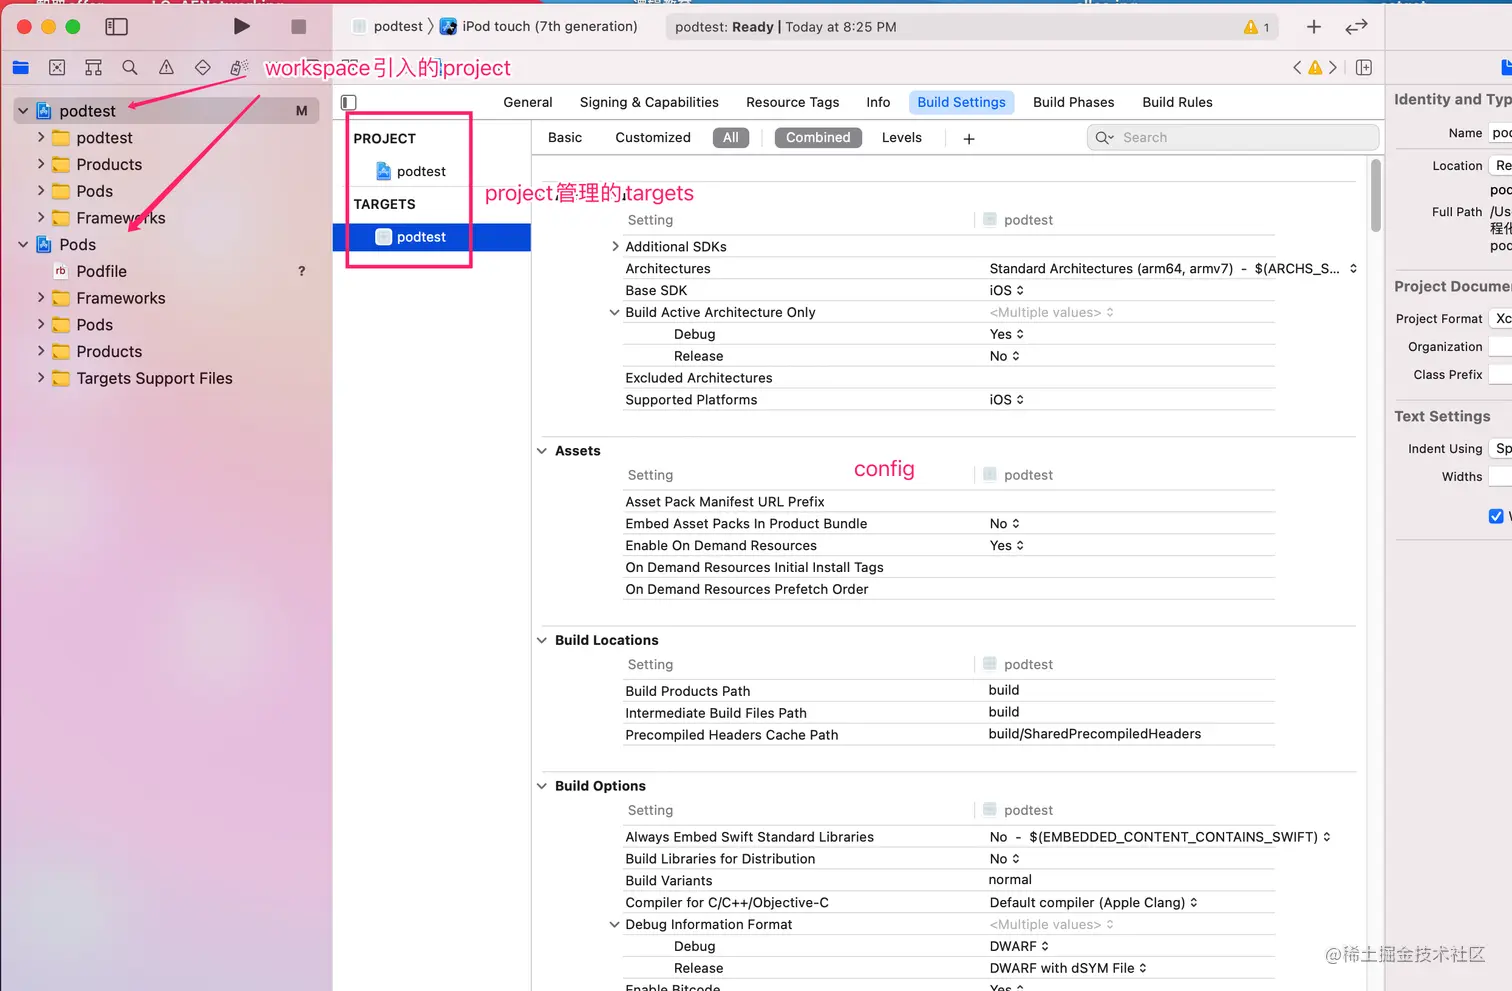
Task: Change Enable On Demand Resources value
Action: coord(1007,545)
